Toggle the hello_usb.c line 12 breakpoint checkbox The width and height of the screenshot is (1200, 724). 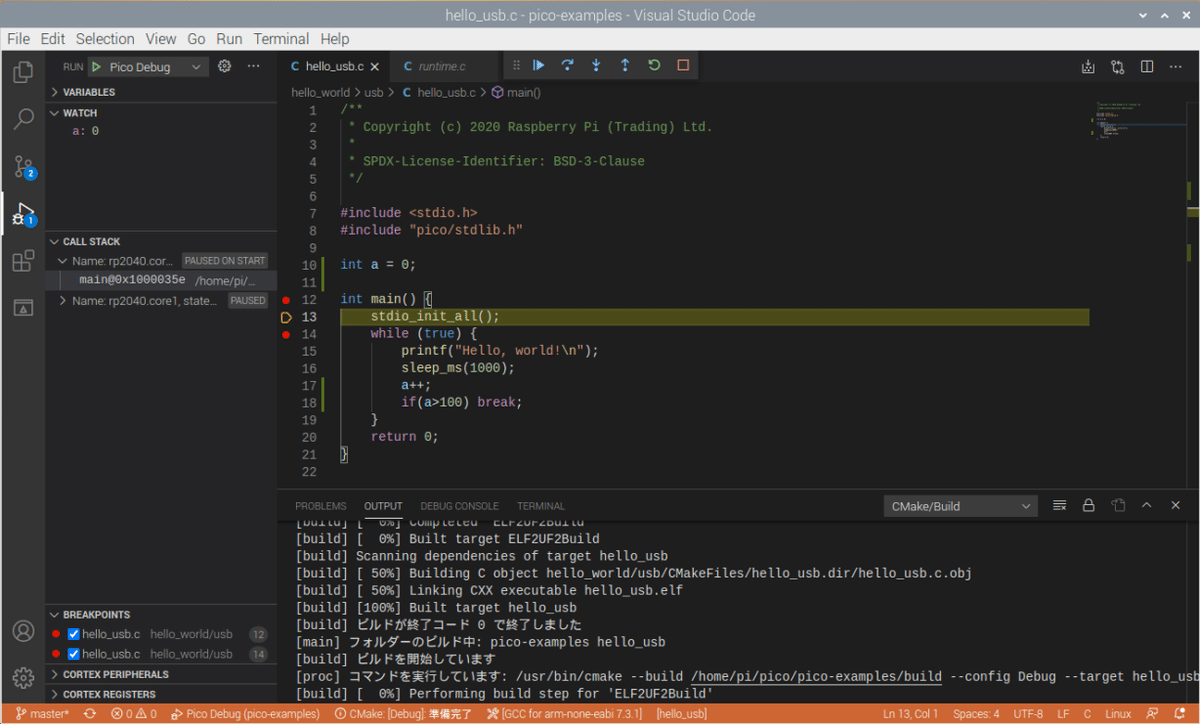pyautogui.click(x=73, y=634)
